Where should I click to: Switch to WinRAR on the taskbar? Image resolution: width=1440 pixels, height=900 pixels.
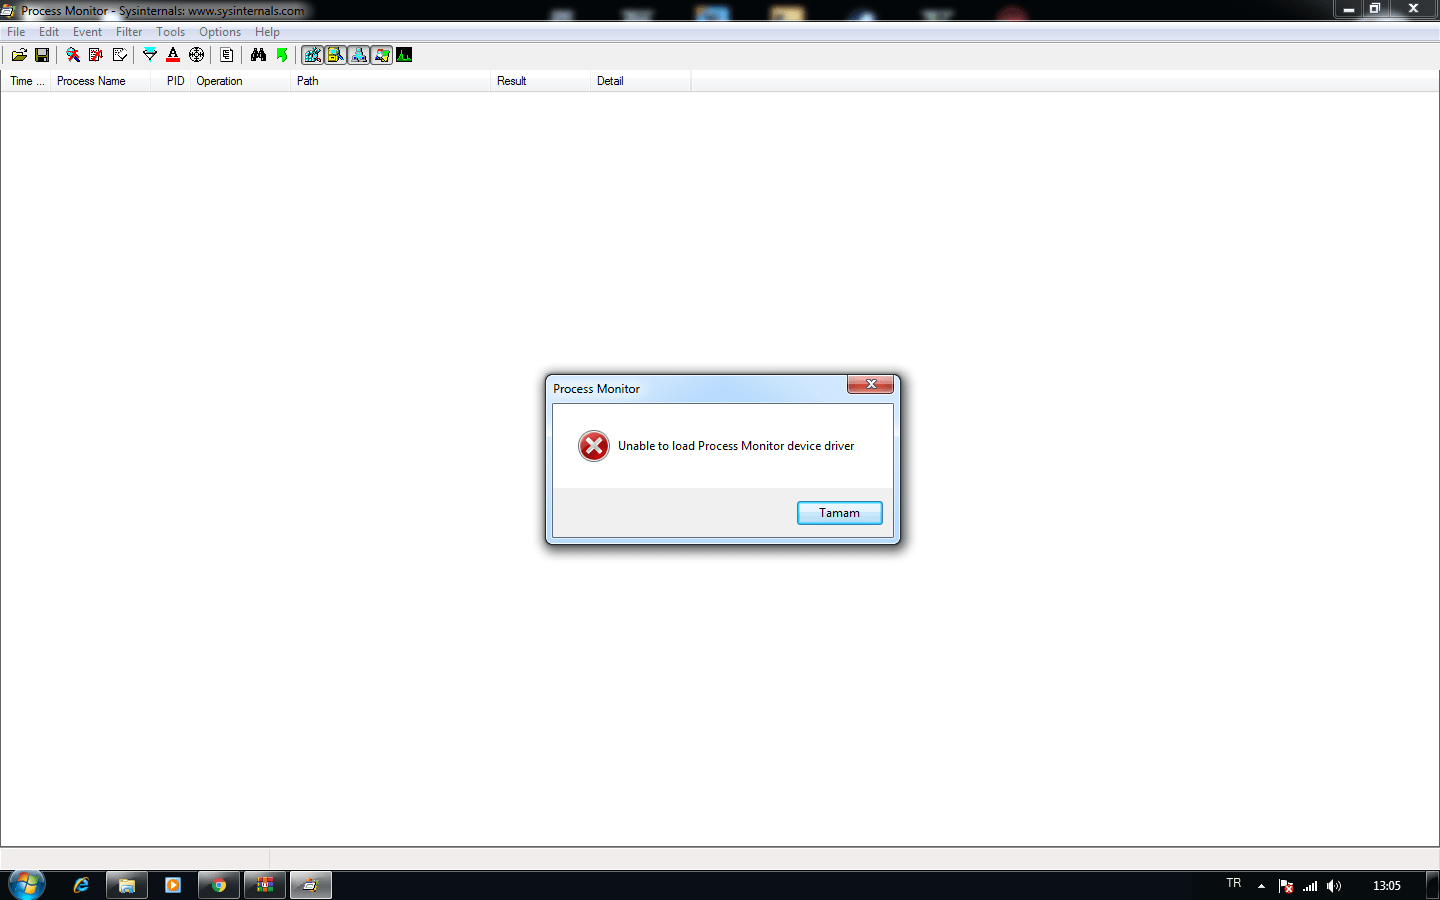pyautogui.click(x=265, y=885)
